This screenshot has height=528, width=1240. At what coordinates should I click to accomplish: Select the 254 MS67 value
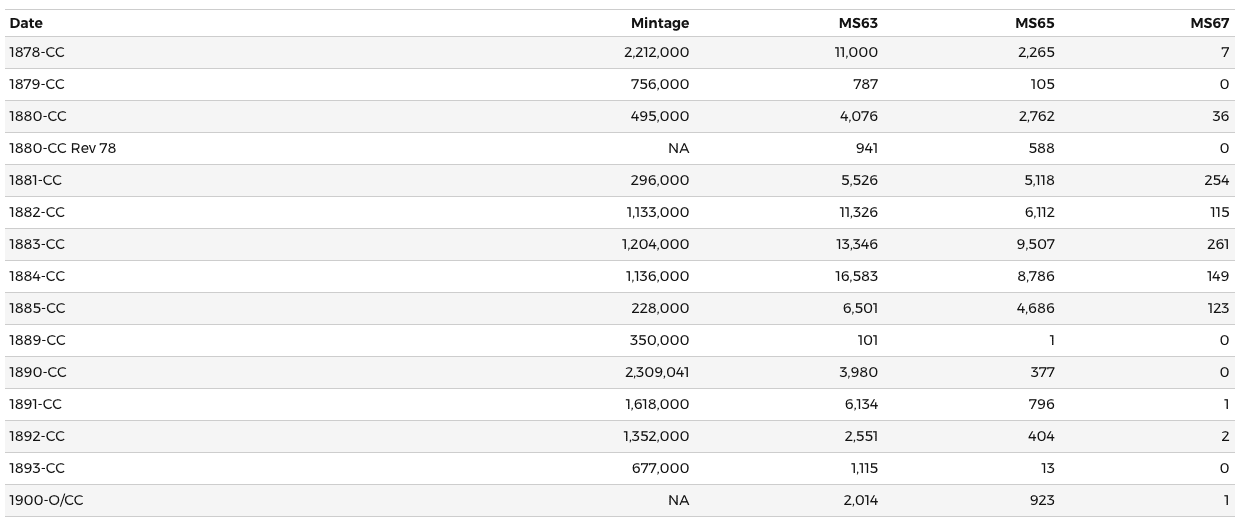[1216, 180]
